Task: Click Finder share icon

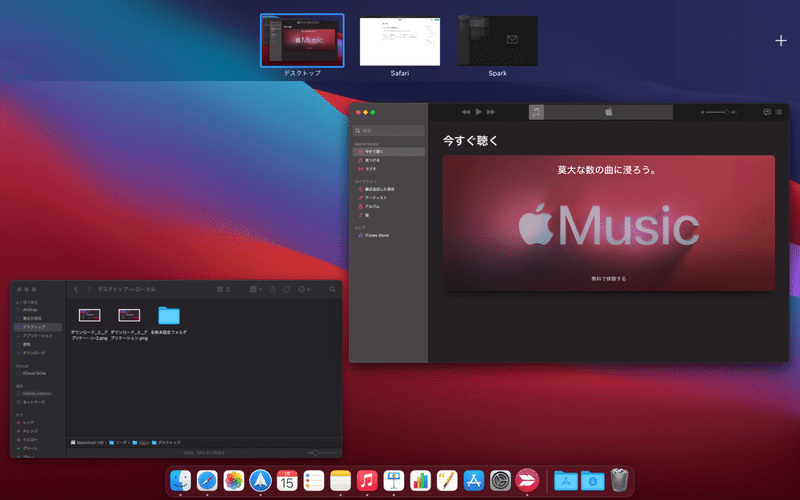Action: click(x=273, y=289)
